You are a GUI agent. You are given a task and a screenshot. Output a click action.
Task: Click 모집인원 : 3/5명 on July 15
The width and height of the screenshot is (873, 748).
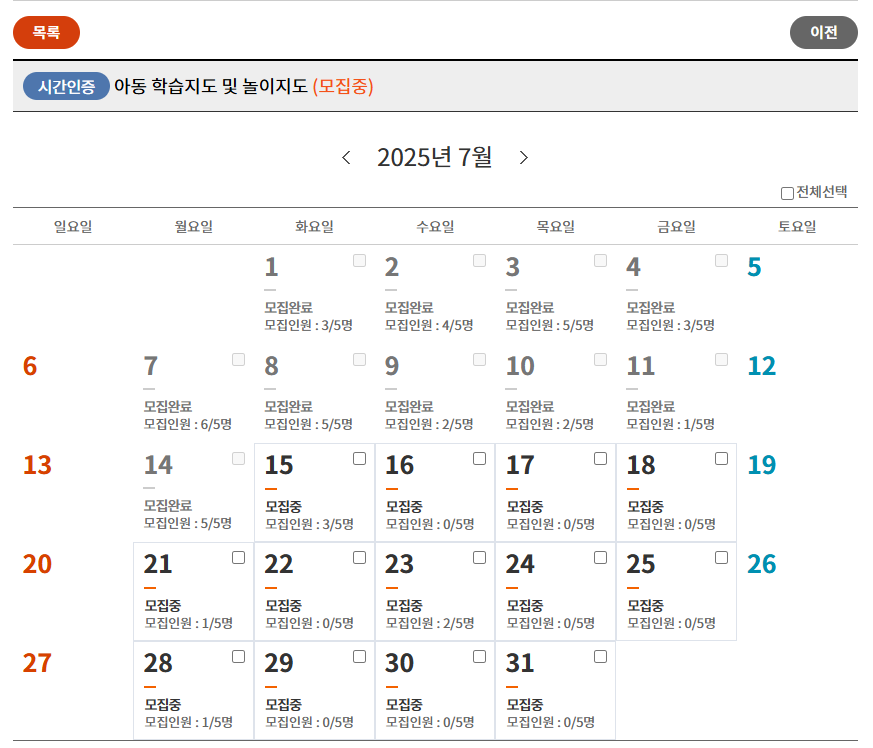tap(310, 524)
